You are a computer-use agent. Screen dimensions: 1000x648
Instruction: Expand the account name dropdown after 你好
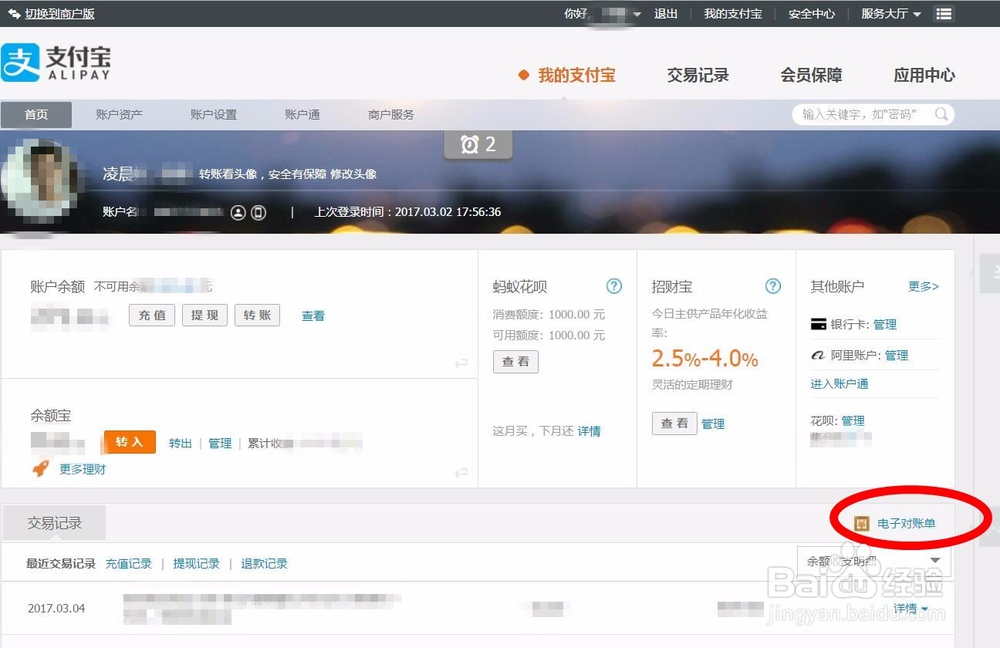coord(637,14)
